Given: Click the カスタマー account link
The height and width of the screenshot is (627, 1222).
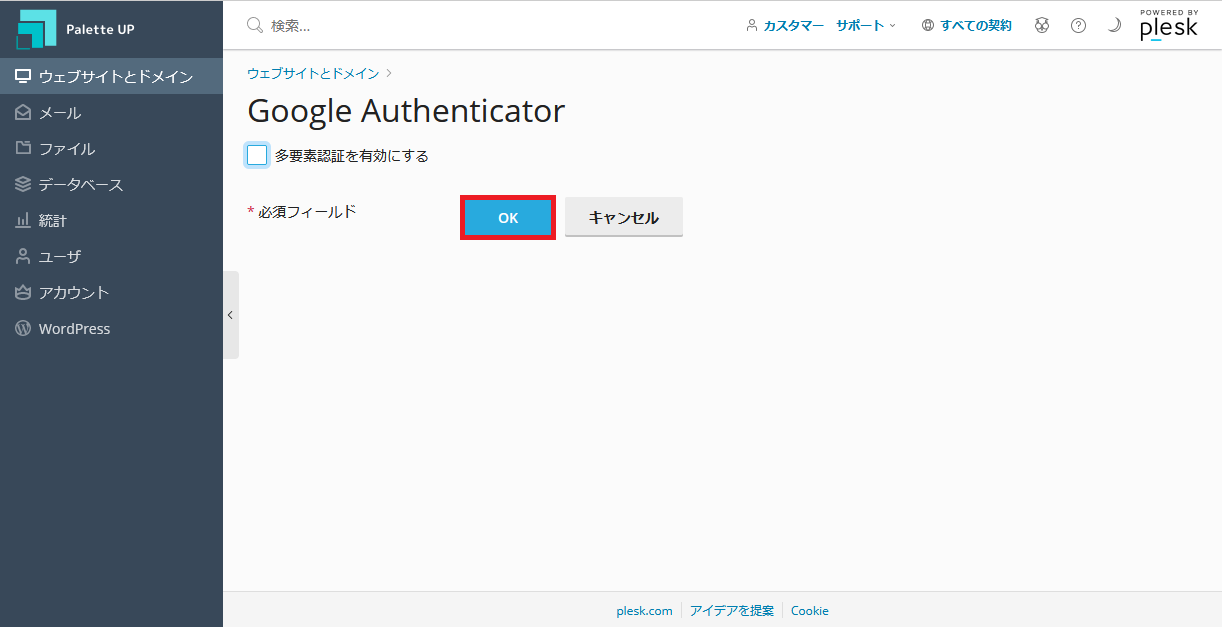Looking at the screenshot, I should coord(793,25).
